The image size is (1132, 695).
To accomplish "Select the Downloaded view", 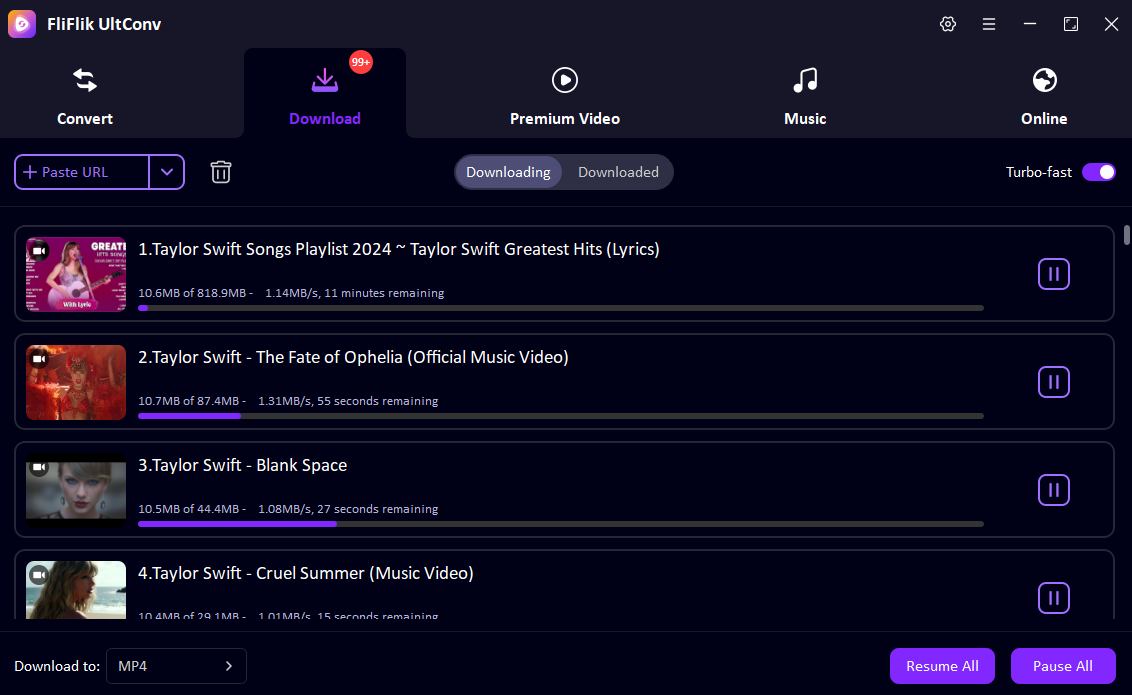I will pyautogui.click(x=618, y=172).
